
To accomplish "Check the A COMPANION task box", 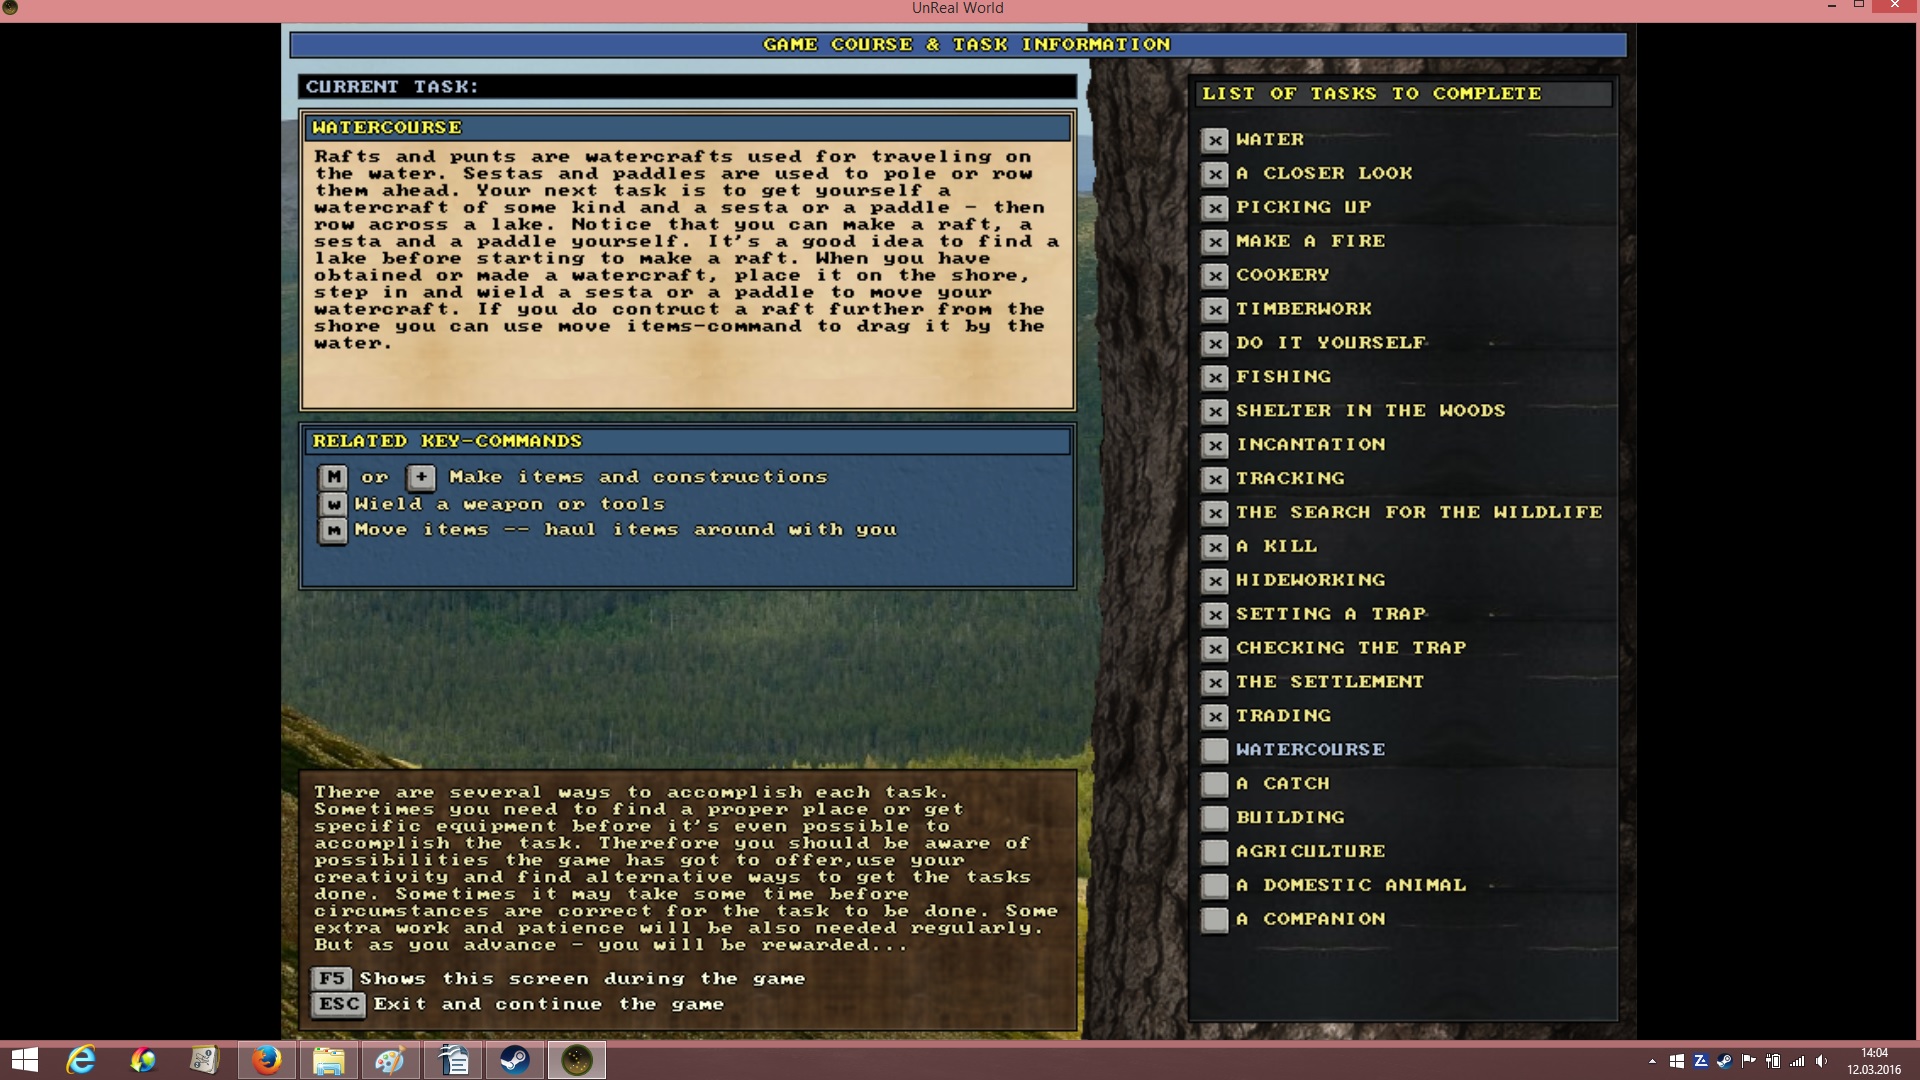I will coord(1215,920).
